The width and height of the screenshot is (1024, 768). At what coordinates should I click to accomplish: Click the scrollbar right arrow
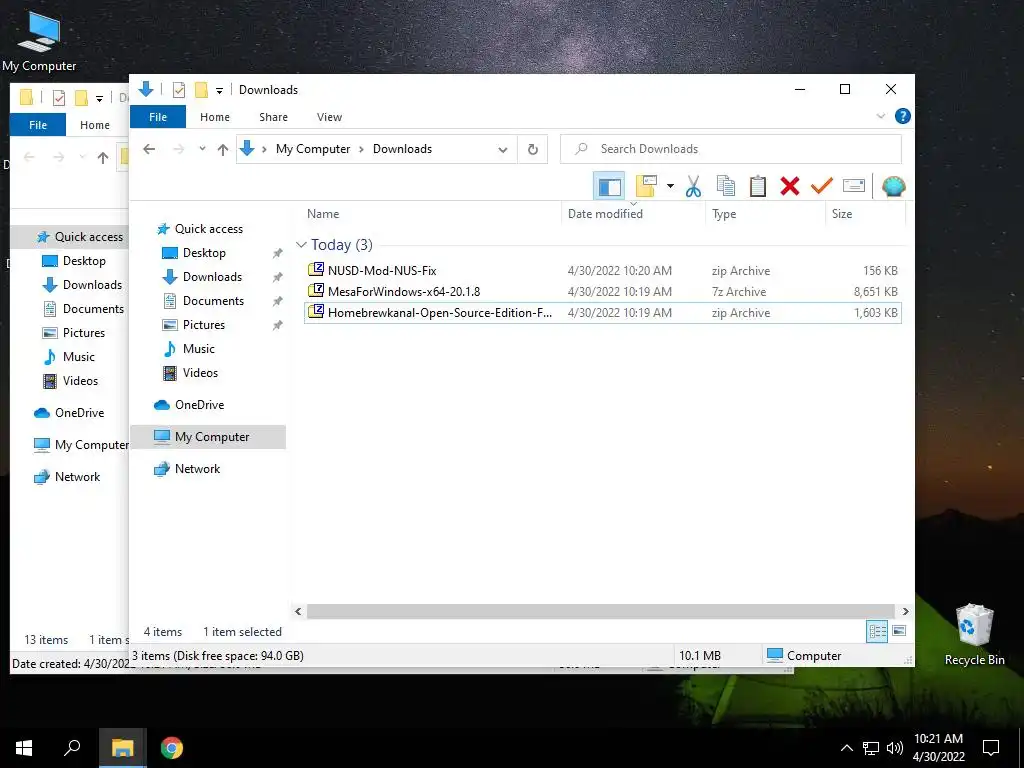[905, 611]
